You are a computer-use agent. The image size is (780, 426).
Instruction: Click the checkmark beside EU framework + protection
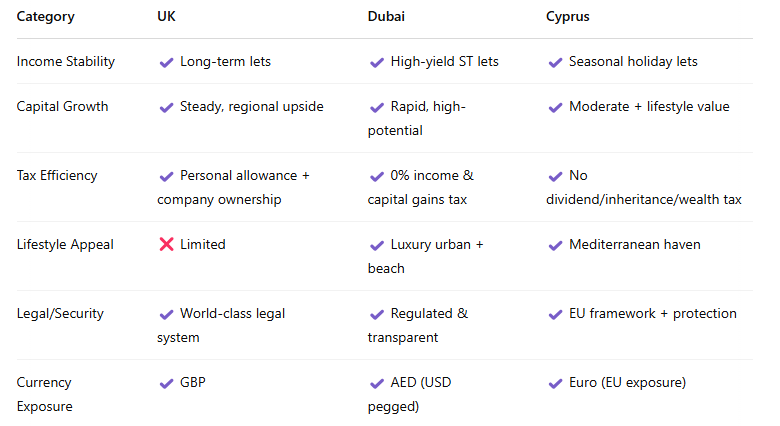555,315
